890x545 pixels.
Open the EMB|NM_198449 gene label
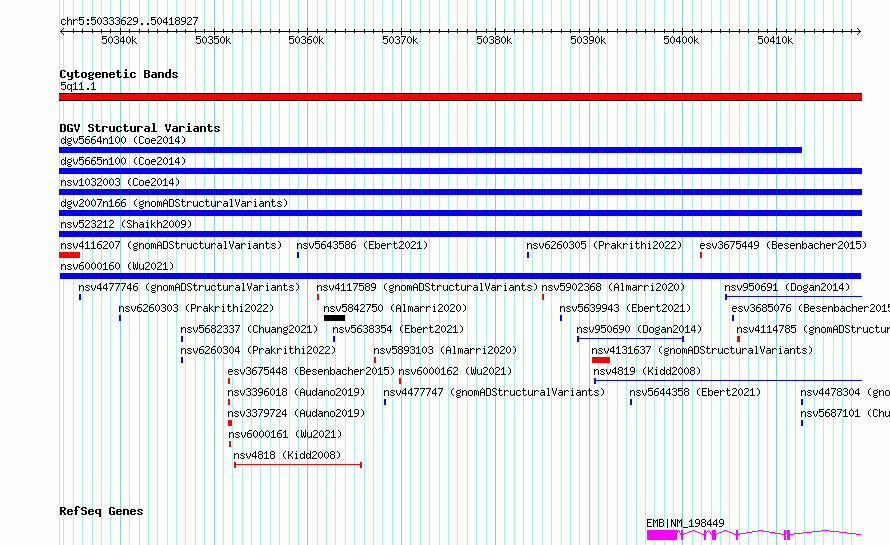click(685, 523)
